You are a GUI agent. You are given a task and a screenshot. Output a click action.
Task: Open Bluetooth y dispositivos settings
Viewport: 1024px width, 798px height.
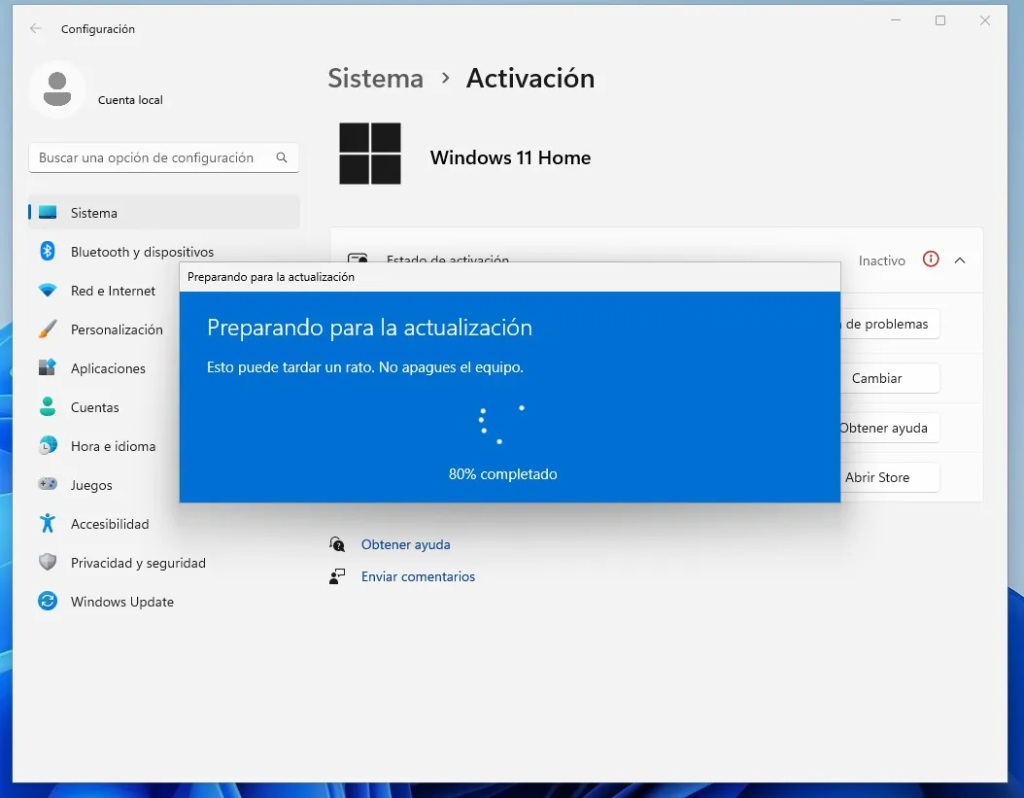(164, 251)
